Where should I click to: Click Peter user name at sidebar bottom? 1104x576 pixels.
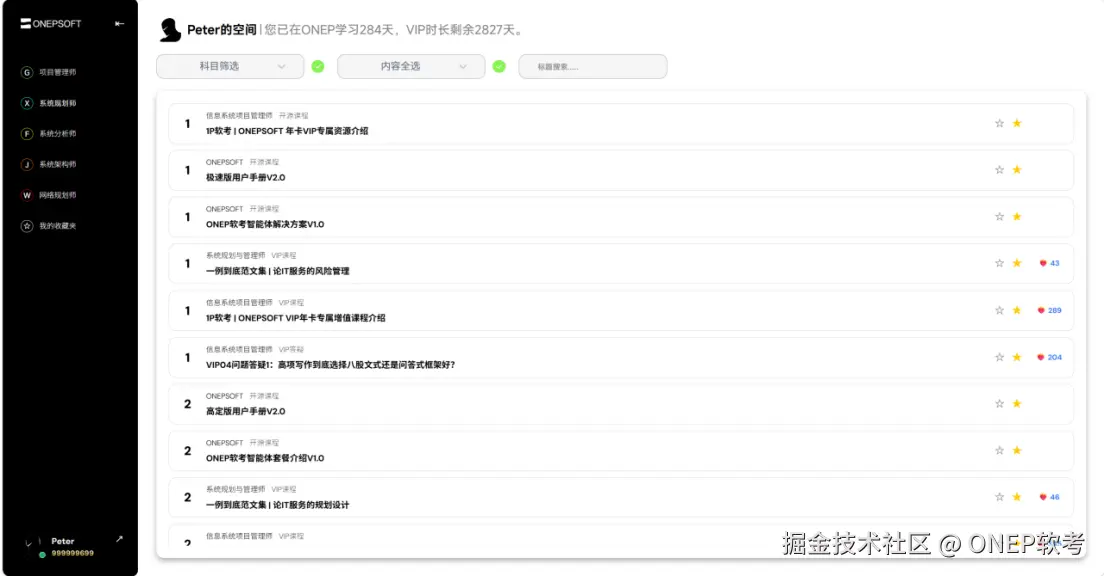point(63,541)
